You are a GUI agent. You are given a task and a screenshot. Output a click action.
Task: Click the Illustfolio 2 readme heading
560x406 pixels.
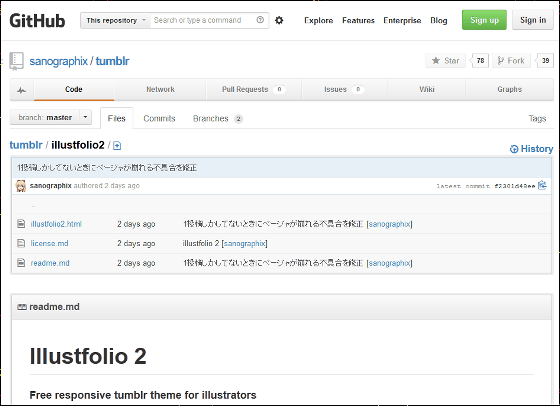tap(88, 356)
